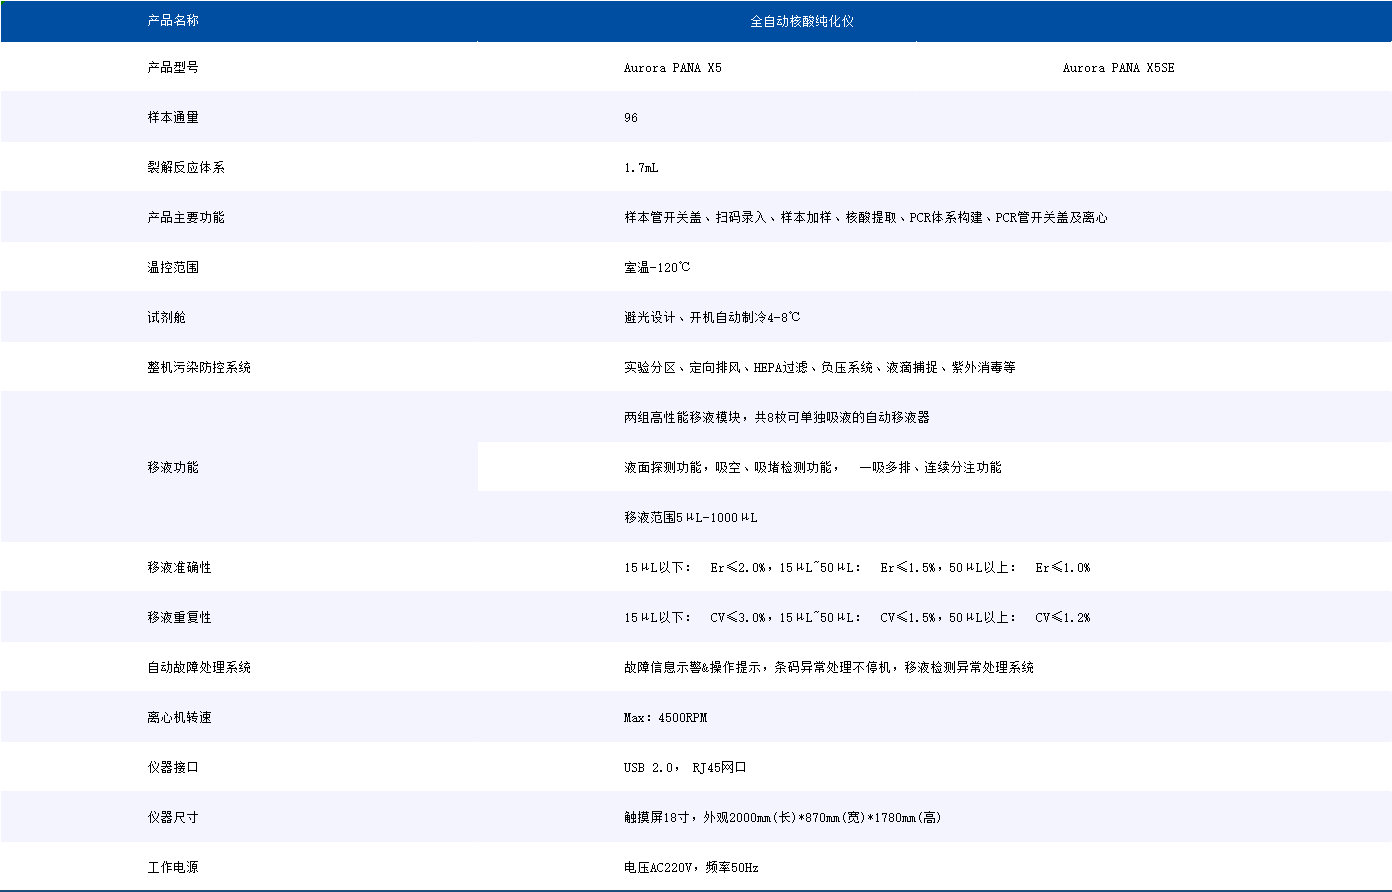
Task: Click the 产品主要功能 row label
Action: (x=186, y=218)
